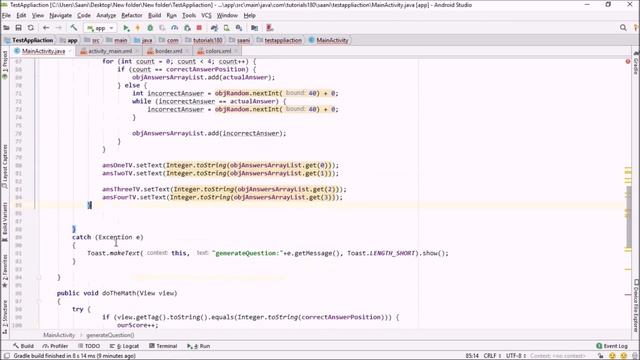Open Code menu
The image size is (640, 360).
point(84,16)
